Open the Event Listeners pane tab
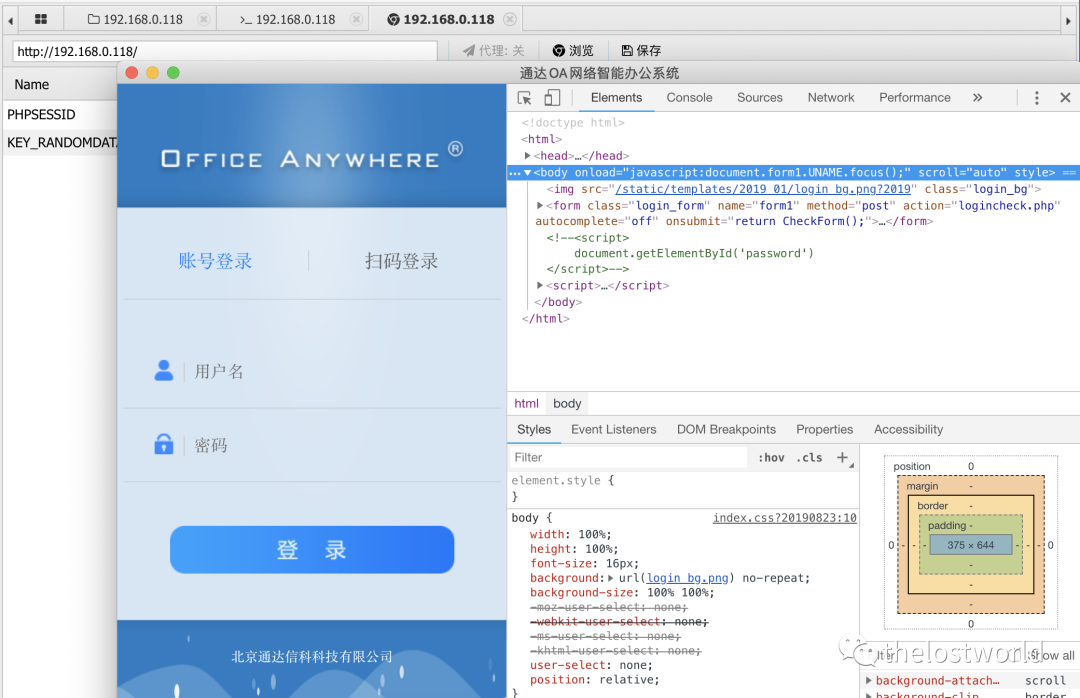 click(614, 429)
